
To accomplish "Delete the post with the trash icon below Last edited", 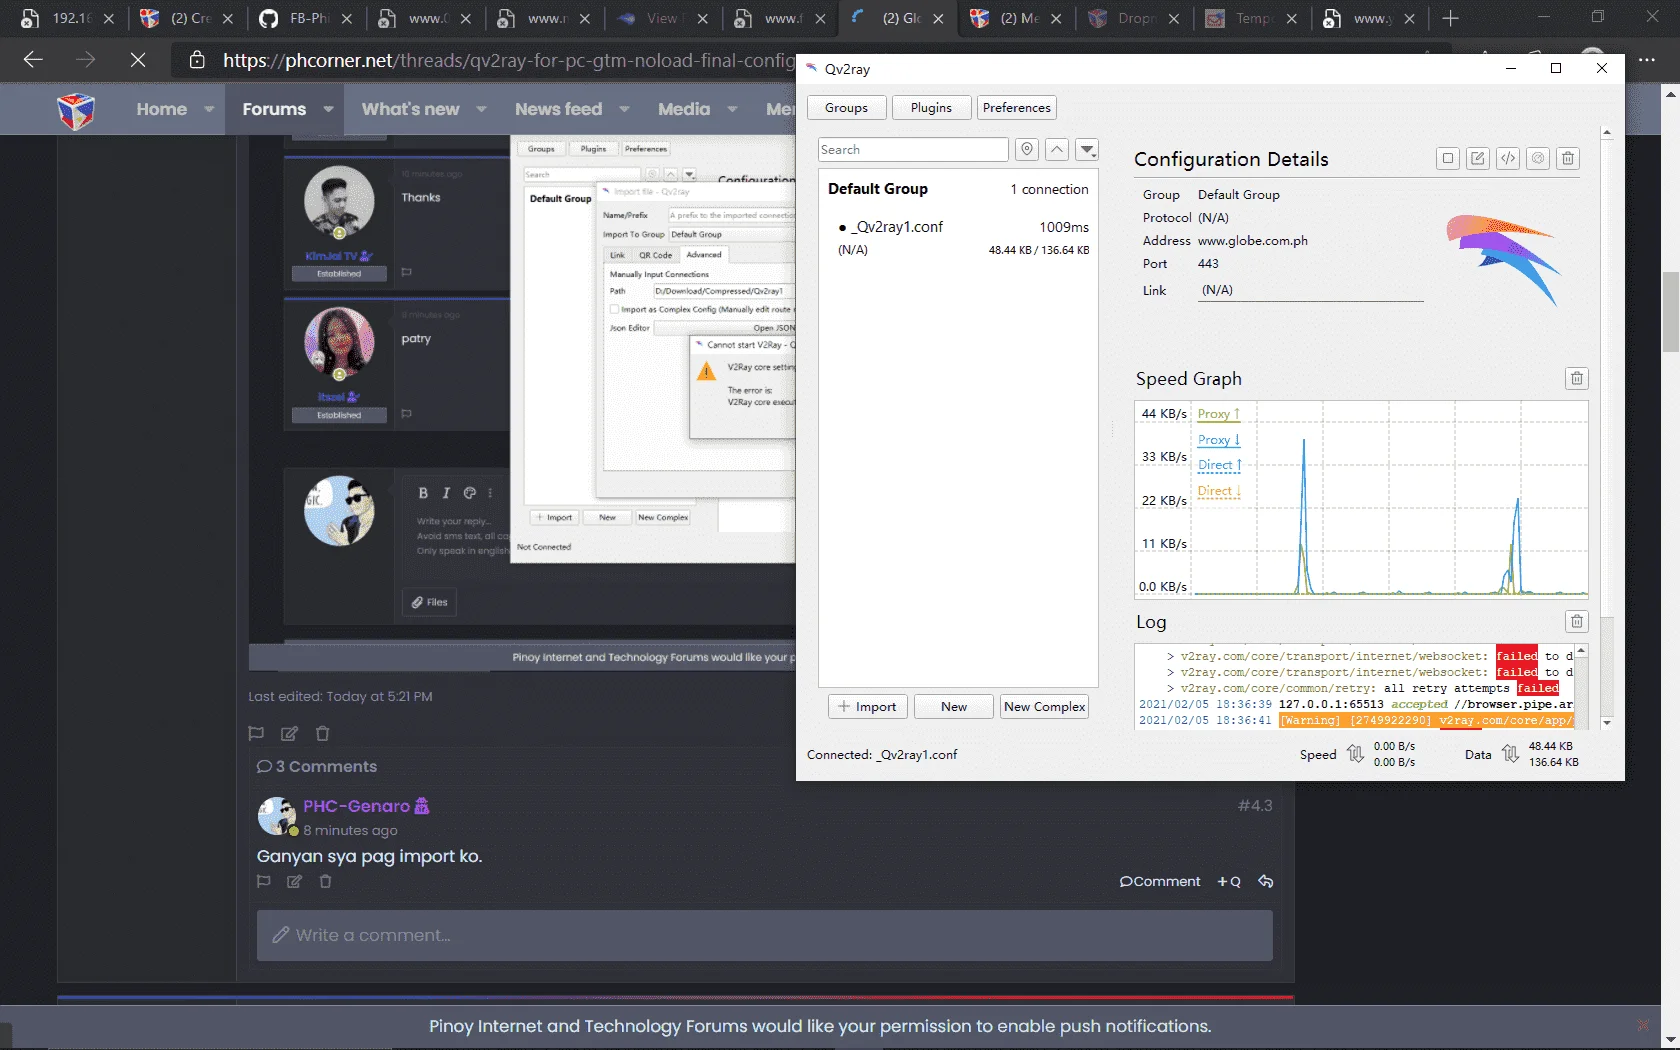I will coord(322,733).
